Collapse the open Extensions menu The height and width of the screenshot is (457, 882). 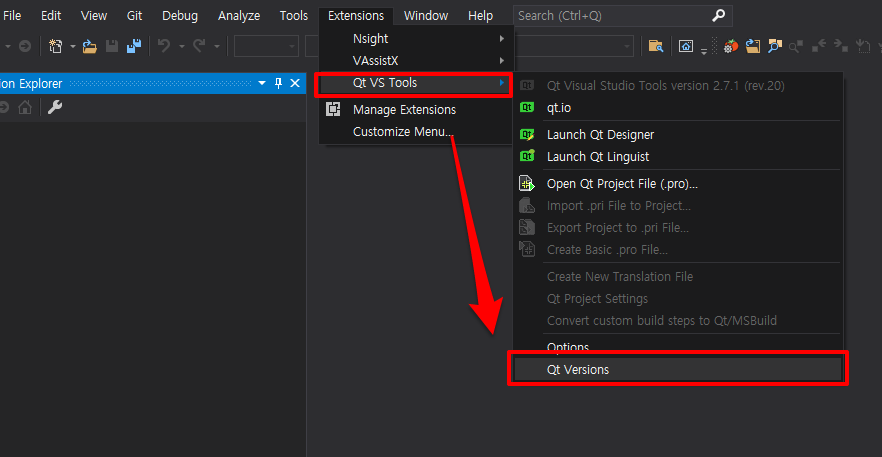[x=356, y=16]
